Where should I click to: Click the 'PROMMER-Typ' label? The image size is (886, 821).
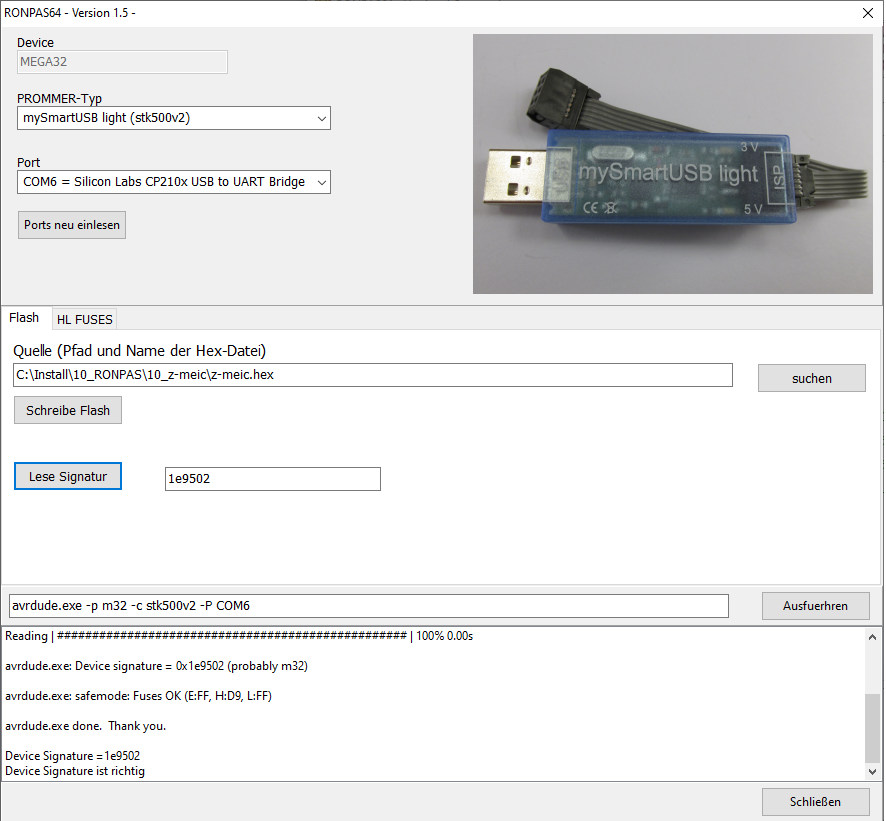pos(59,98)
